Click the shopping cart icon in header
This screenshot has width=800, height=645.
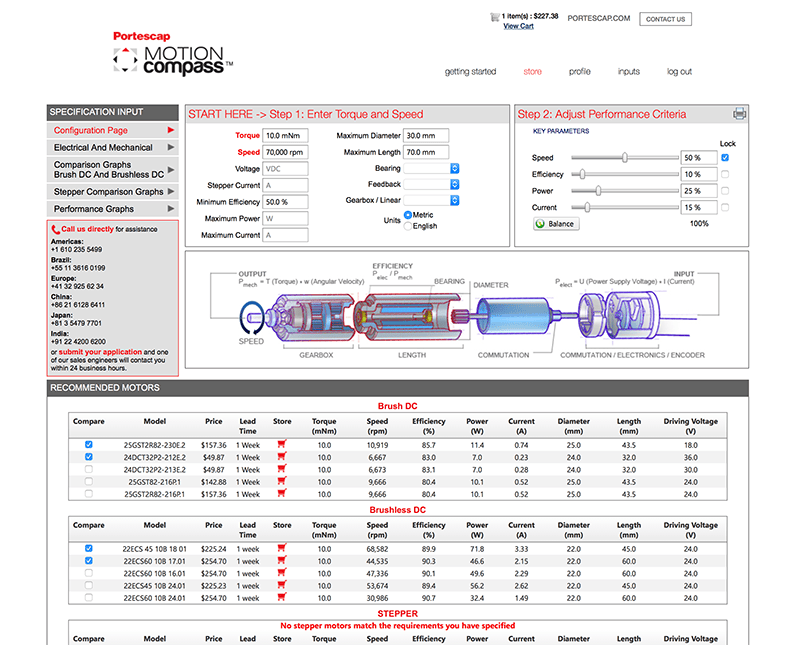pos(494,17)
